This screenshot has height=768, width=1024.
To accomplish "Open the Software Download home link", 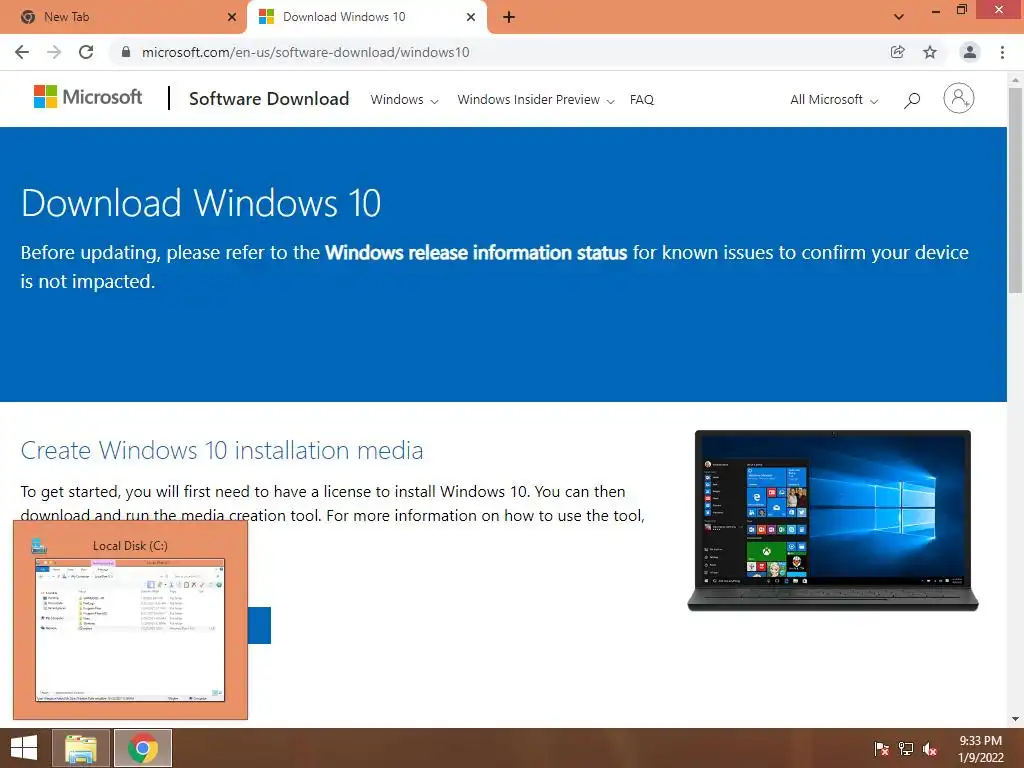I will pyautogui.click(x=269, y=99).
